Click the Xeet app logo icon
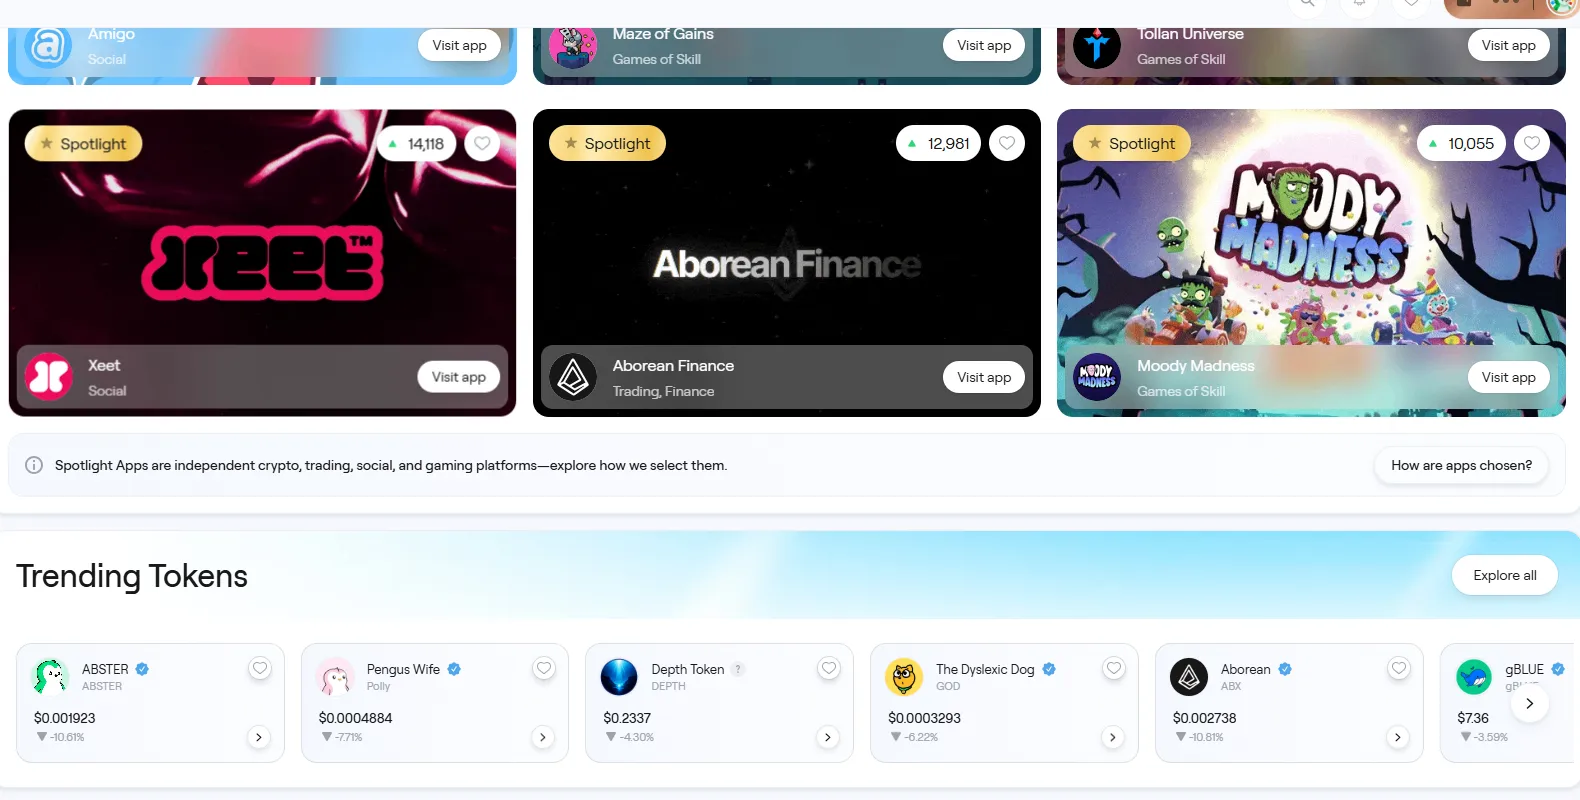Image resolution: width=1580 pixels, height=800 pixels. coord(49,377)
